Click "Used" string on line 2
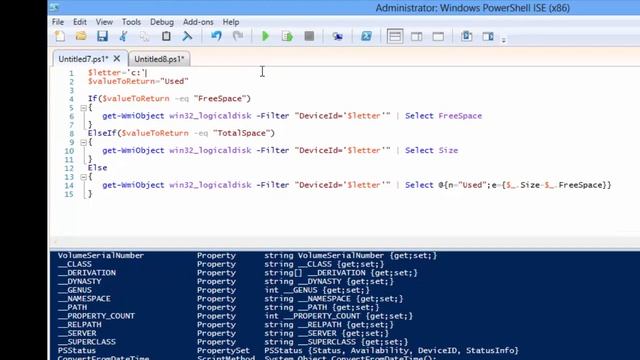 tap(174, 81)
